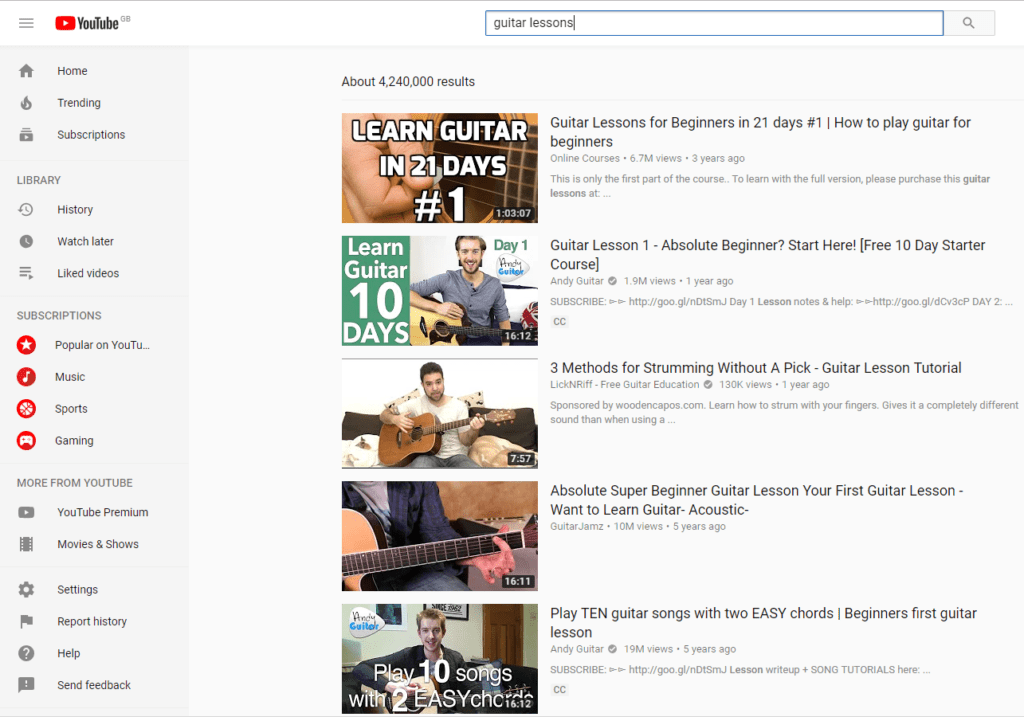Click the red Music note icon
1024x717 pixels.
click(26, 377)
